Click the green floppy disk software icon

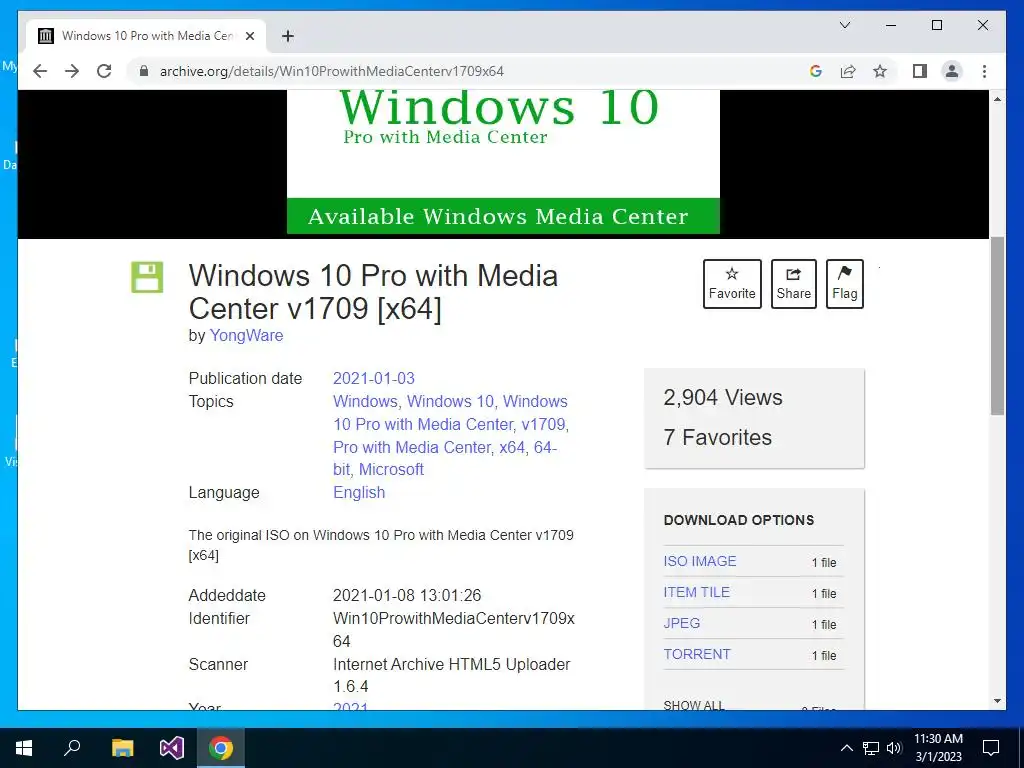click(x=147, y=277)
